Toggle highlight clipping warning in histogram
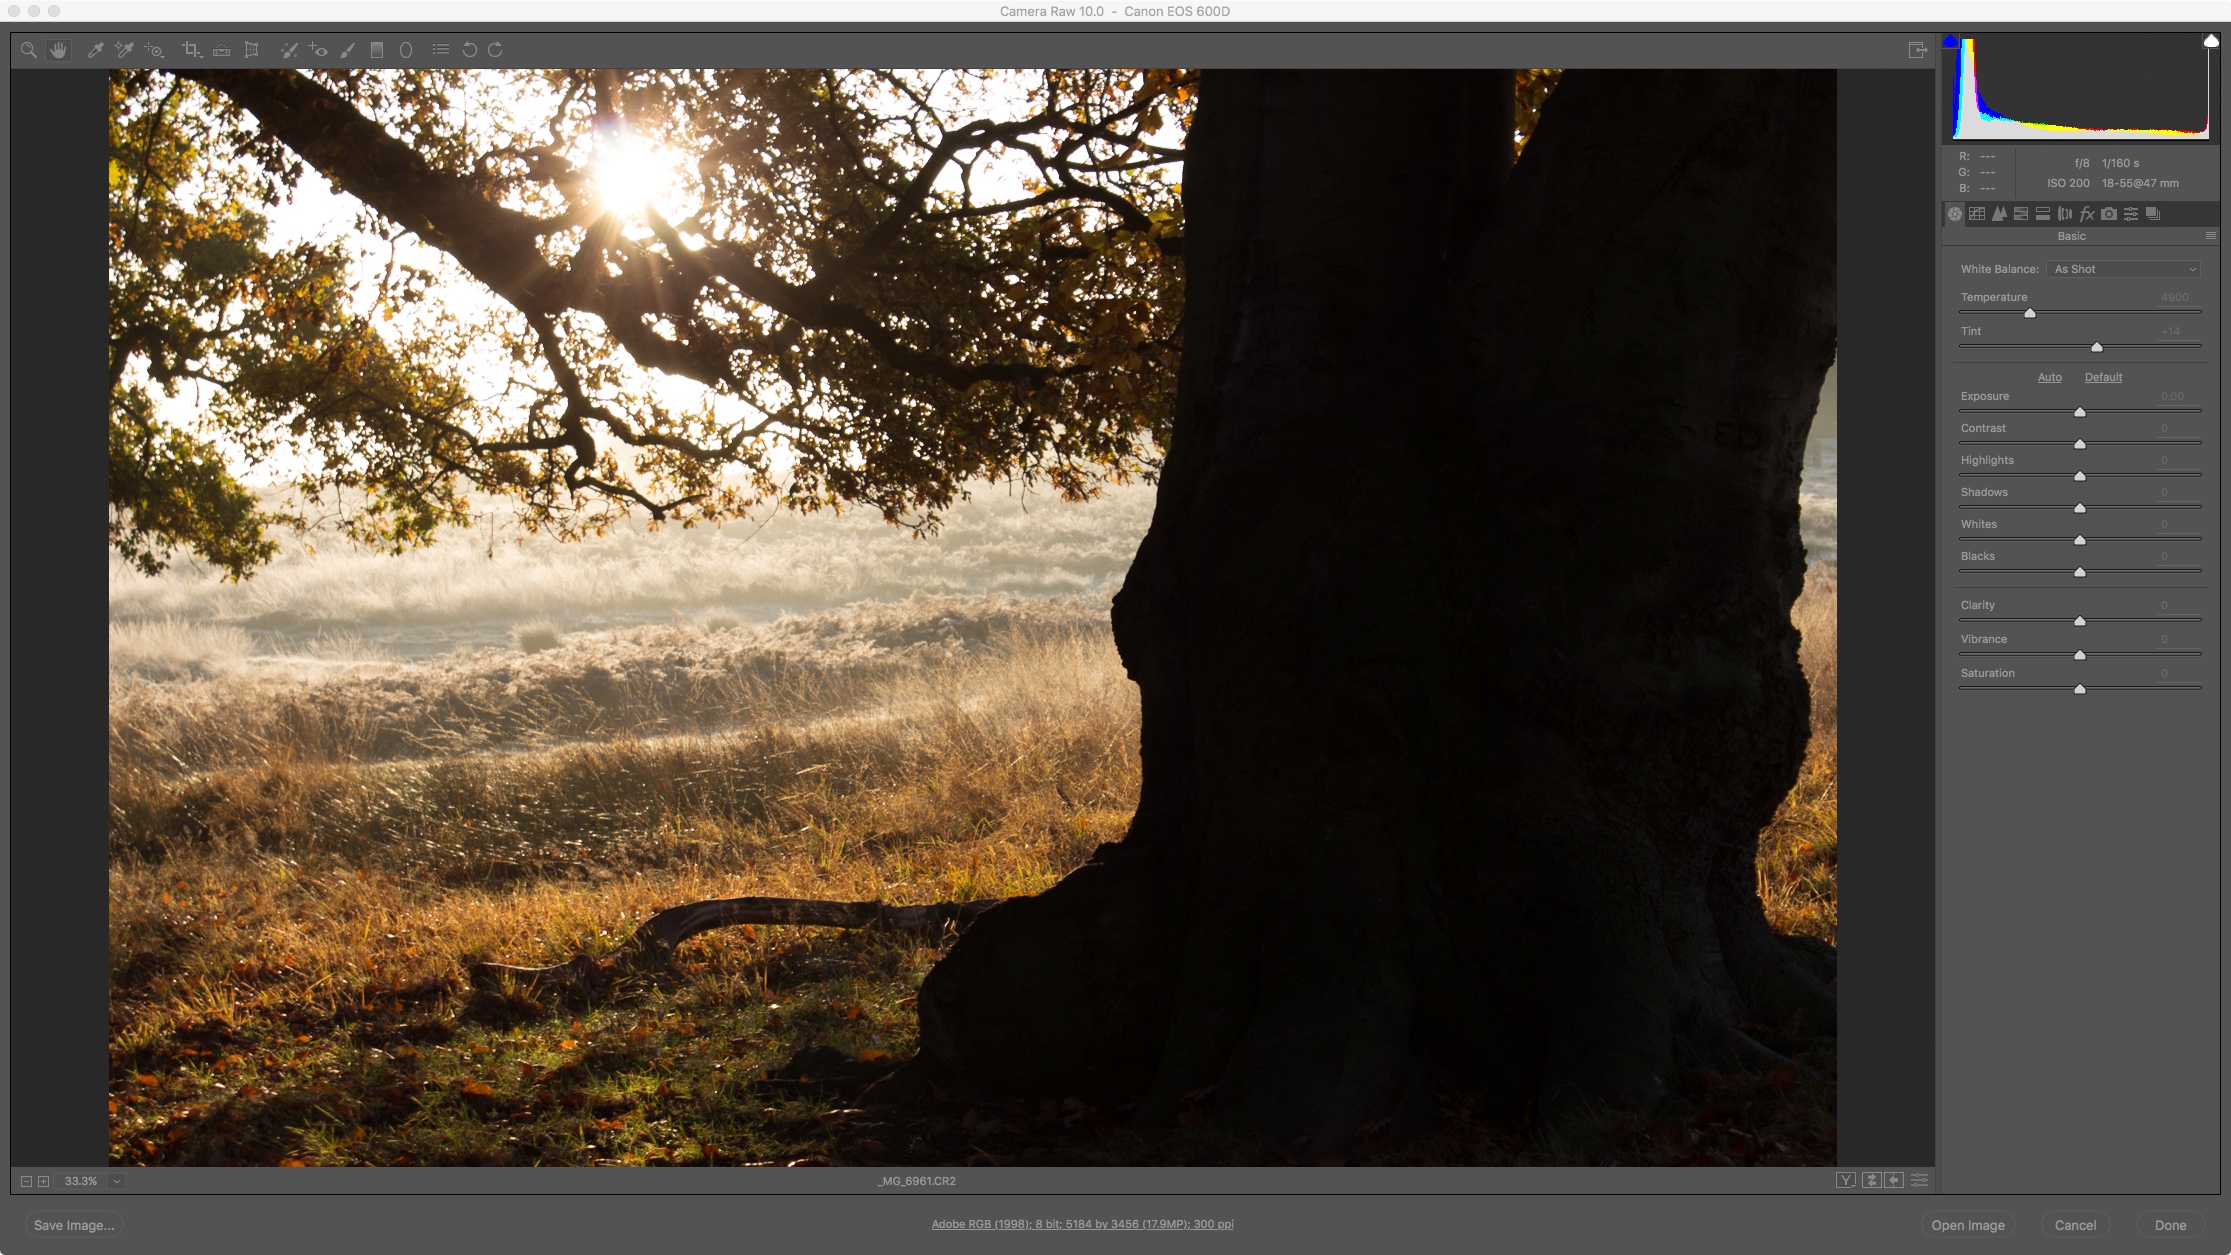Screen dimensions: 2231x1255 tap(2211, 41)
